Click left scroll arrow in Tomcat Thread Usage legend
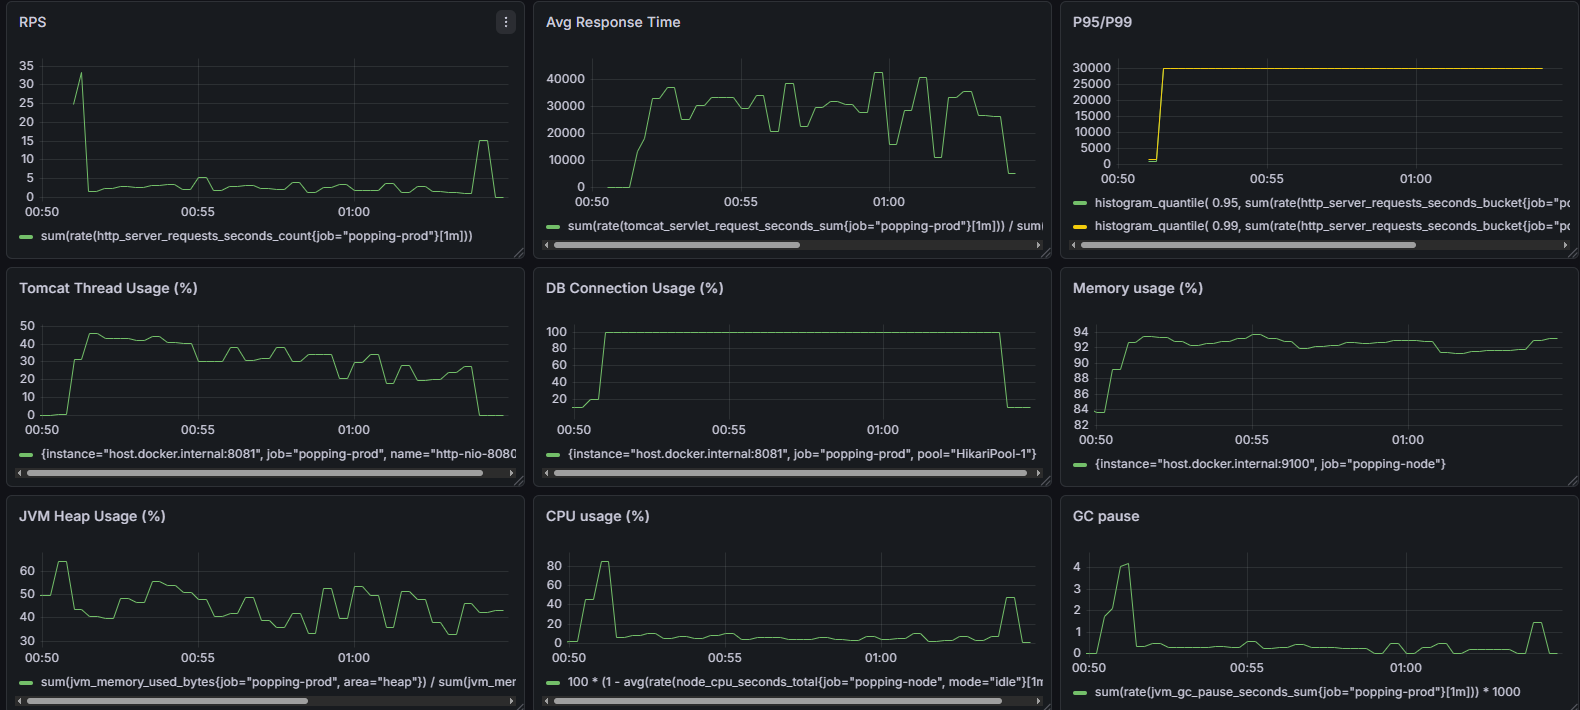 click(x=19, y=473)
